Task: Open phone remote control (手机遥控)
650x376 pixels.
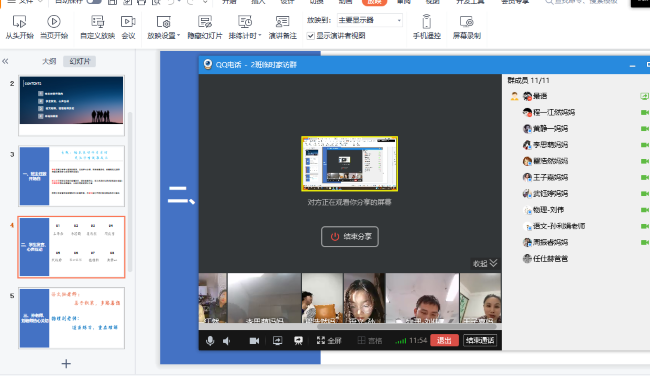Action: [x=427, y=27]
